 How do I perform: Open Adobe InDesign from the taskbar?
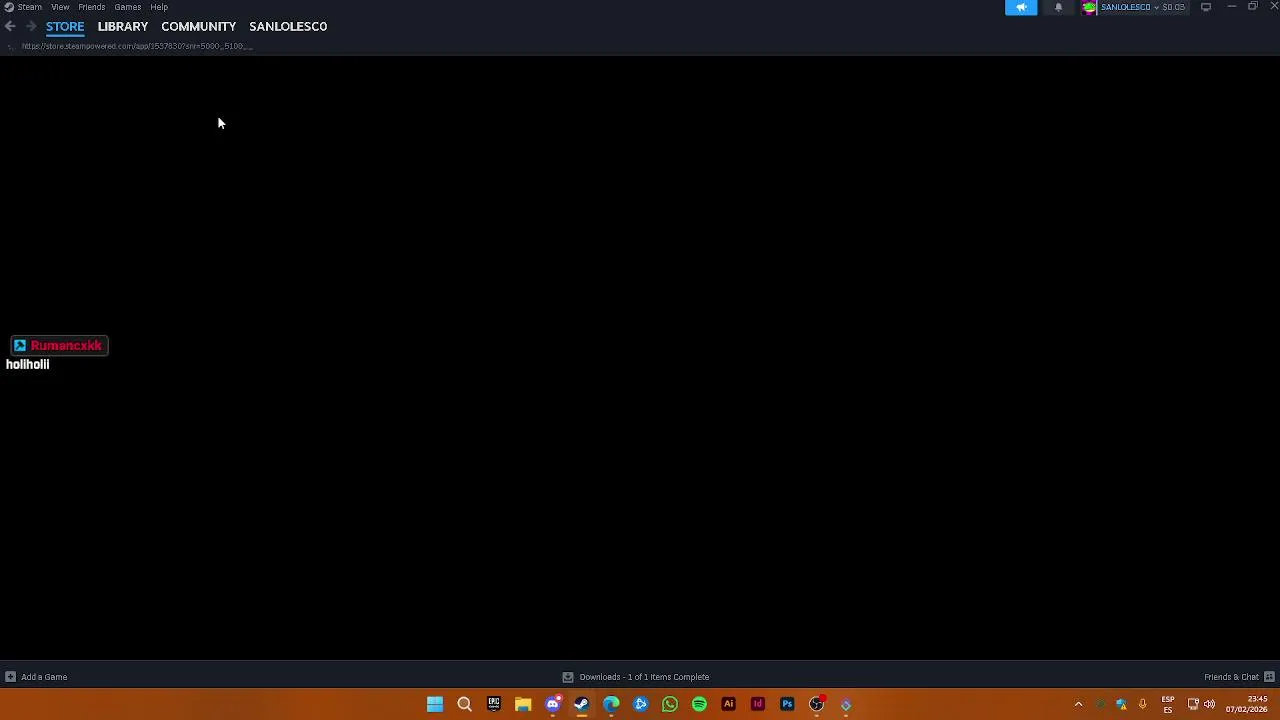pyautogui.click(x=758, y=705)
